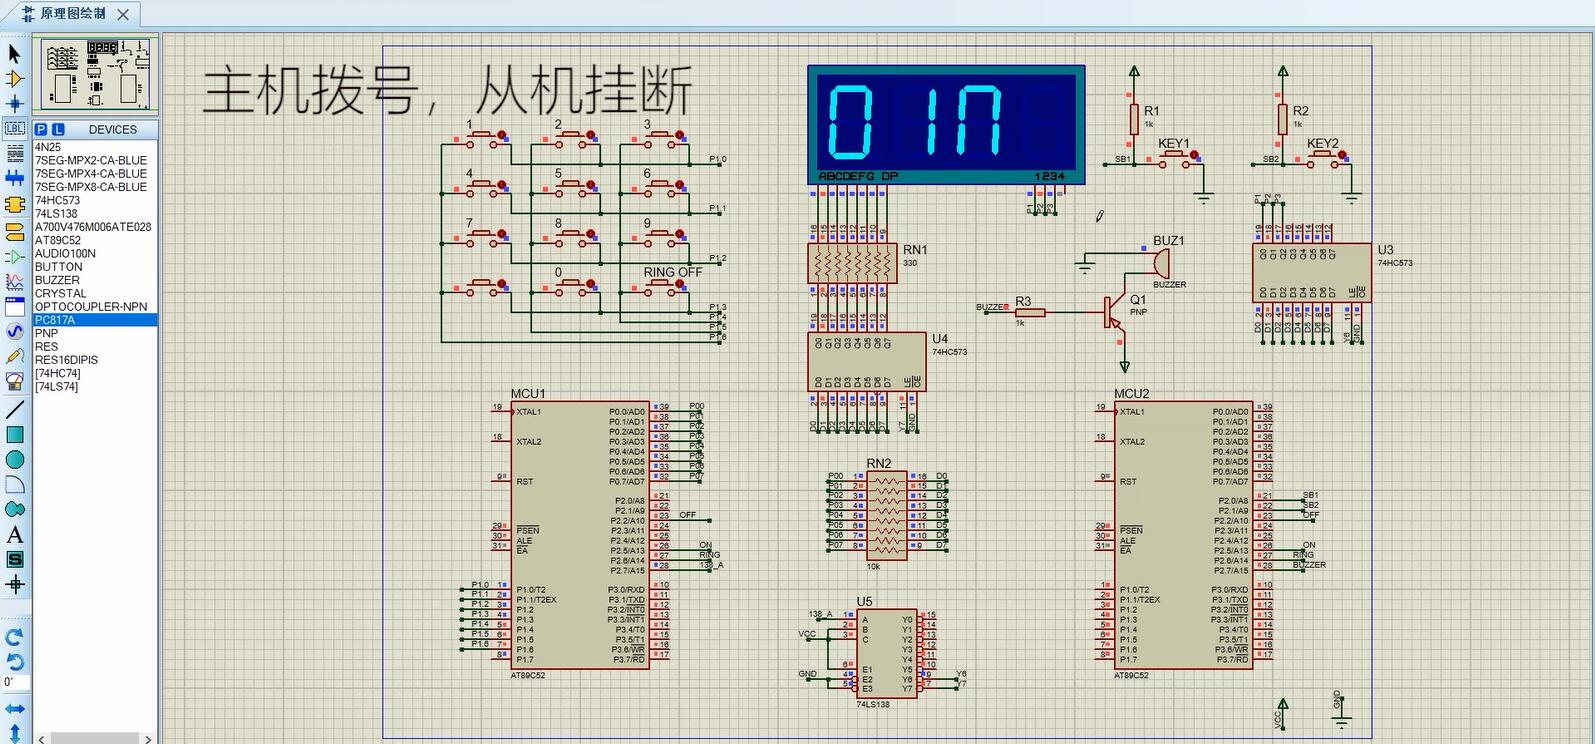
Task: Select the Virtual instruments meter tool
Action: coord(14,382)
